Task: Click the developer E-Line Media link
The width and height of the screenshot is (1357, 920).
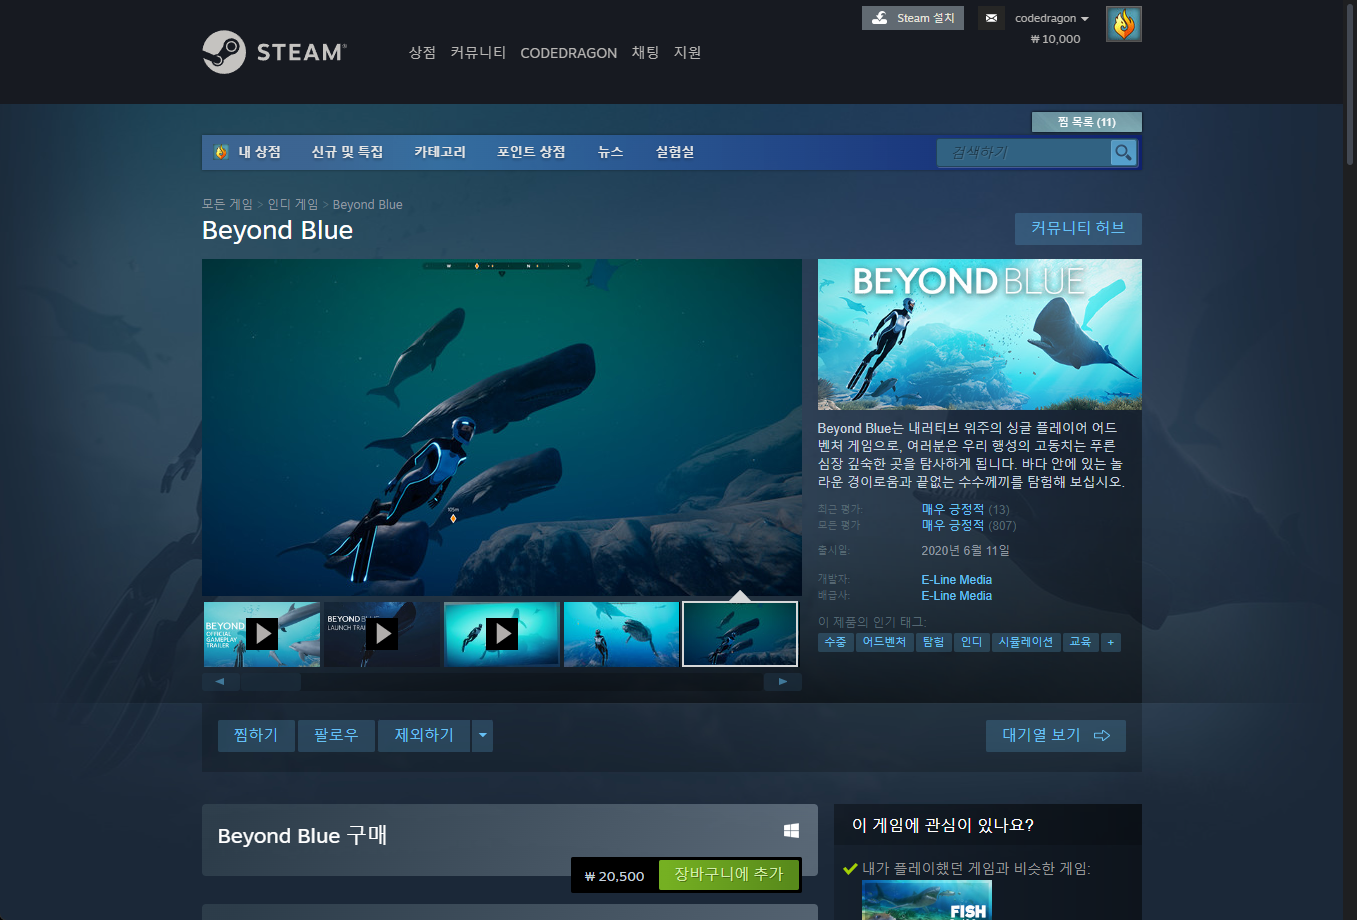Action: click(956, 580)
